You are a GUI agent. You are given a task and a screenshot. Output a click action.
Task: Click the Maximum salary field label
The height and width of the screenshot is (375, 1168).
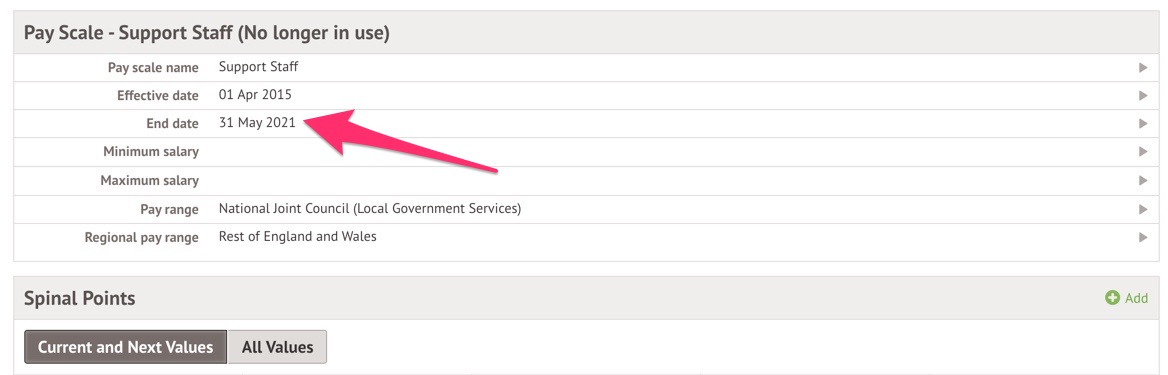click(150, 180)
